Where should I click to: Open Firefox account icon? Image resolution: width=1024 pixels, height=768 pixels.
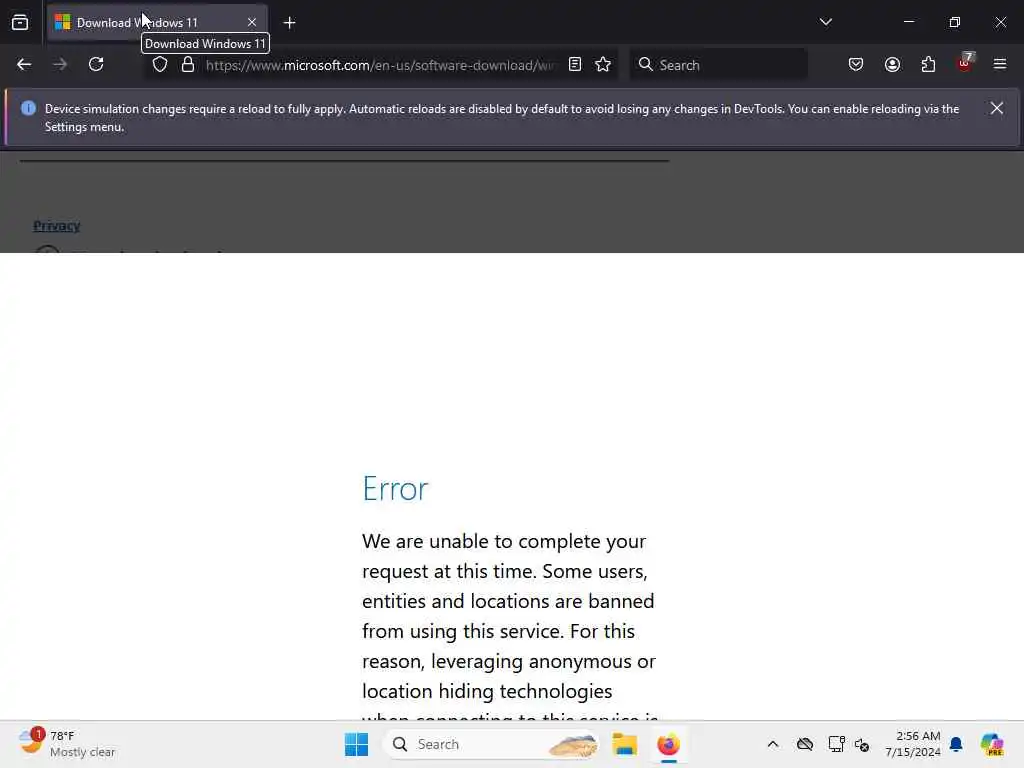892,64
